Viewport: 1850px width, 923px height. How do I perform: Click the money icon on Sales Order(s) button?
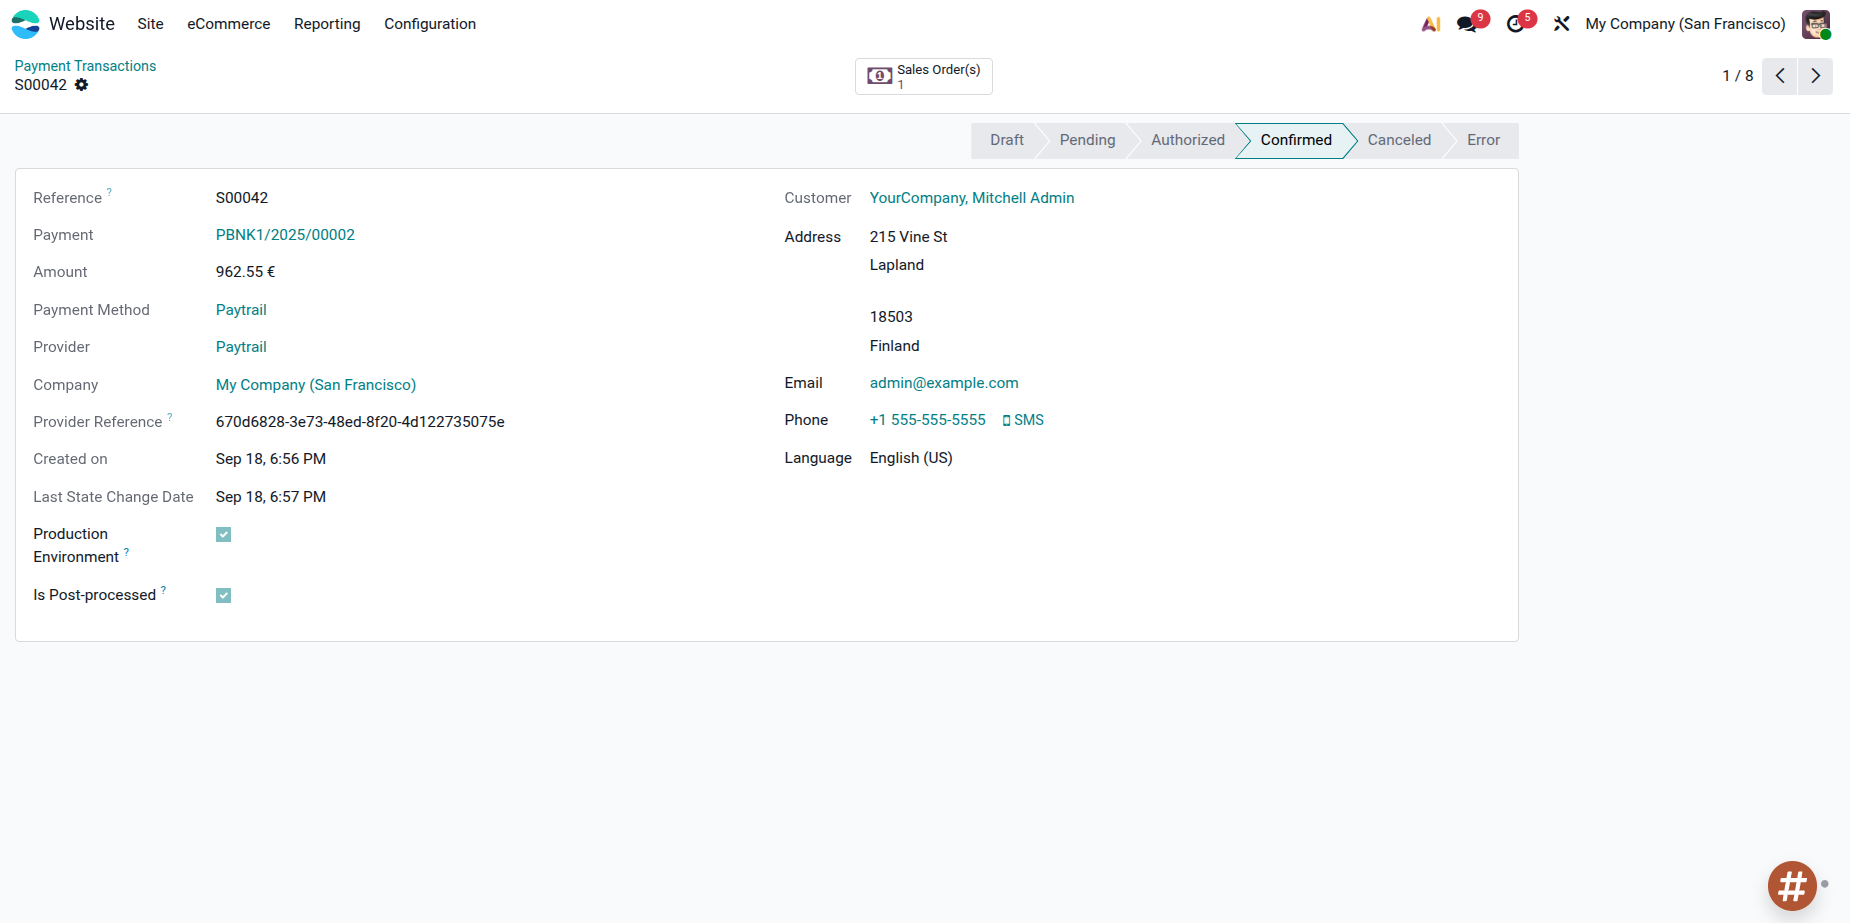(879, 75)
